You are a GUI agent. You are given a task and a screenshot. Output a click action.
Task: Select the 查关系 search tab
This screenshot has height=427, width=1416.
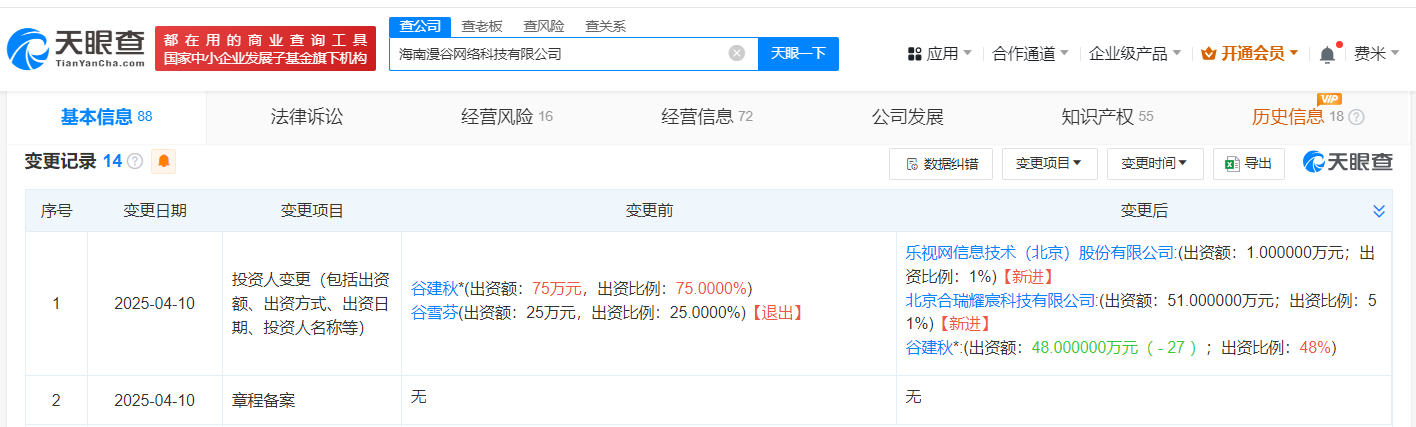(x=605, y=26)
